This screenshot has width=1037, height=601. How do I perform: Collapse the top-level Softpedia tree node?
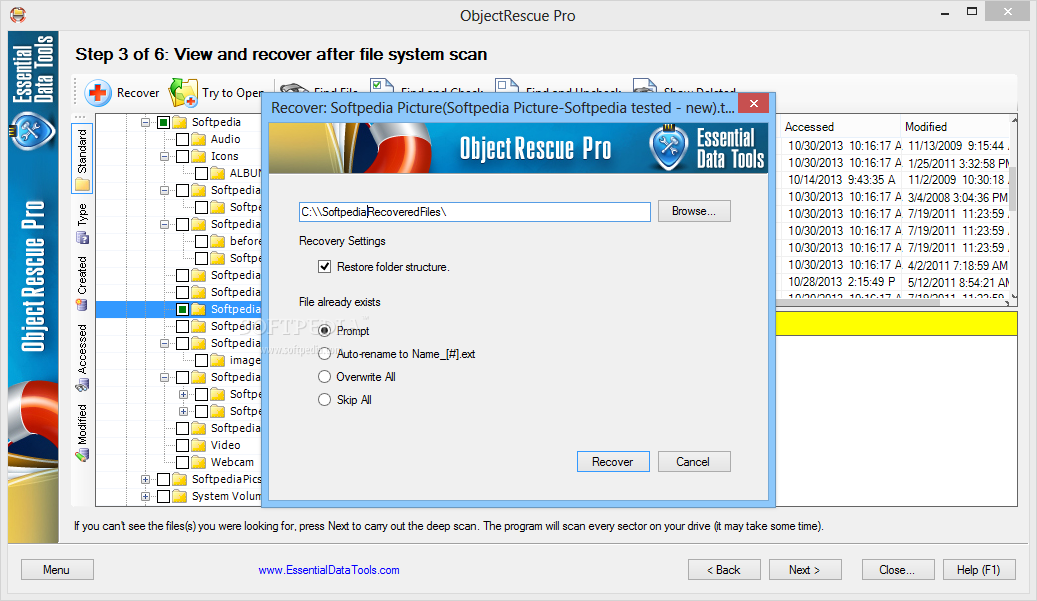[x=145, y=122]
